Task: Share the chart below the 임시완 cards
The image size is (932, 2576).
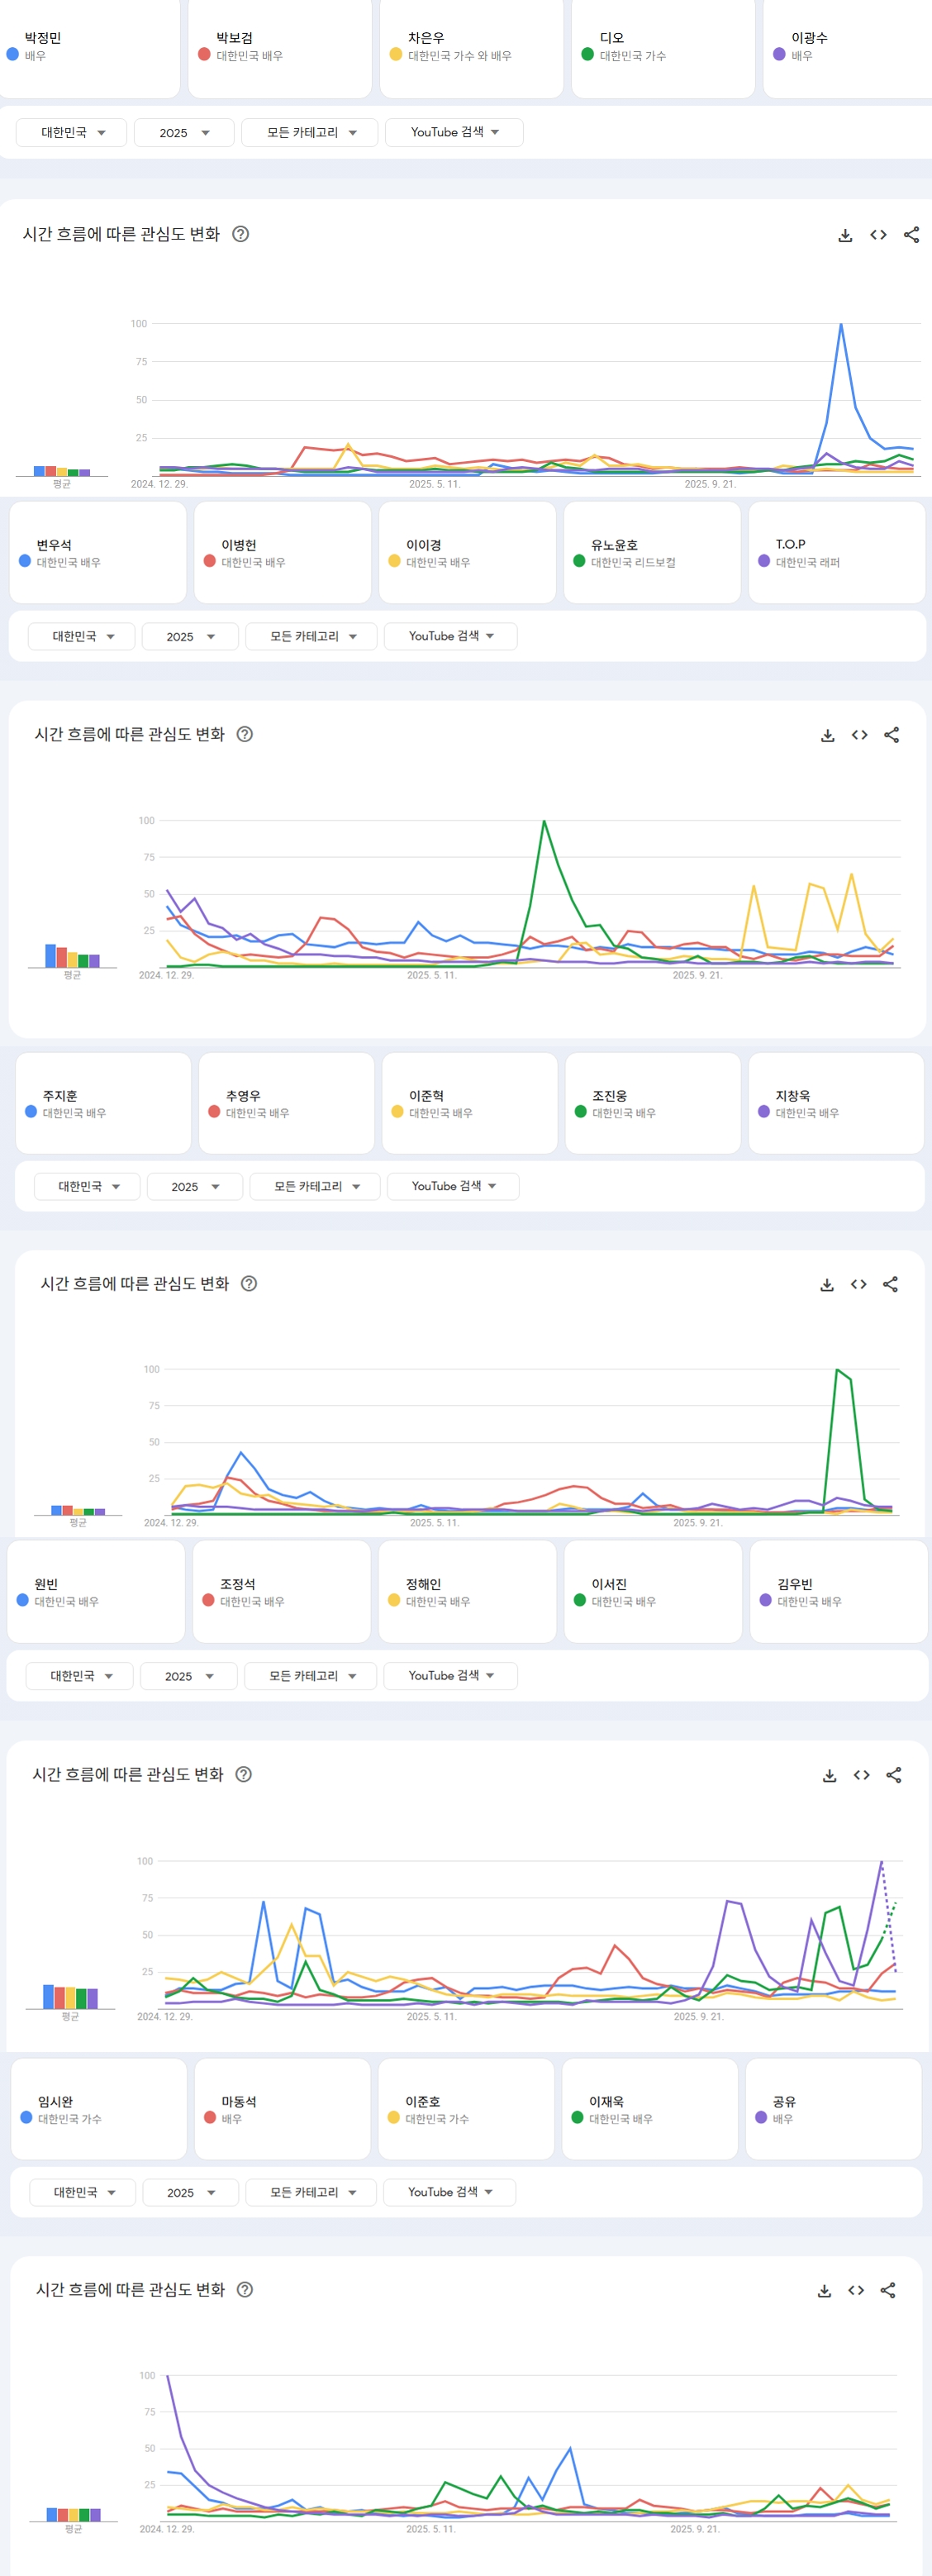Action: [x=887, y=2290]
